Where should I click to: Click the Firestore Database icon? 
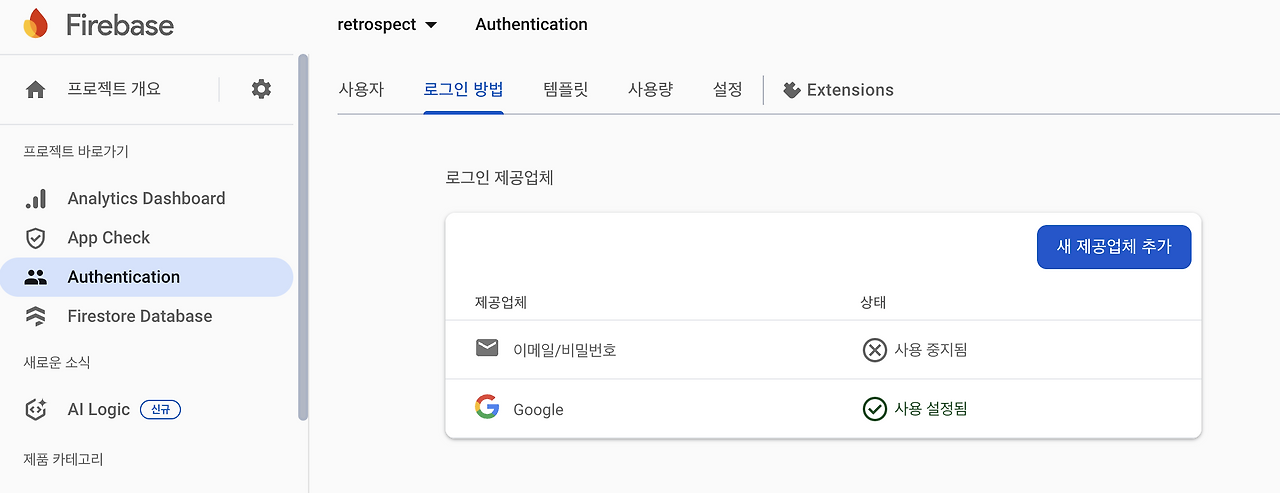35,317
